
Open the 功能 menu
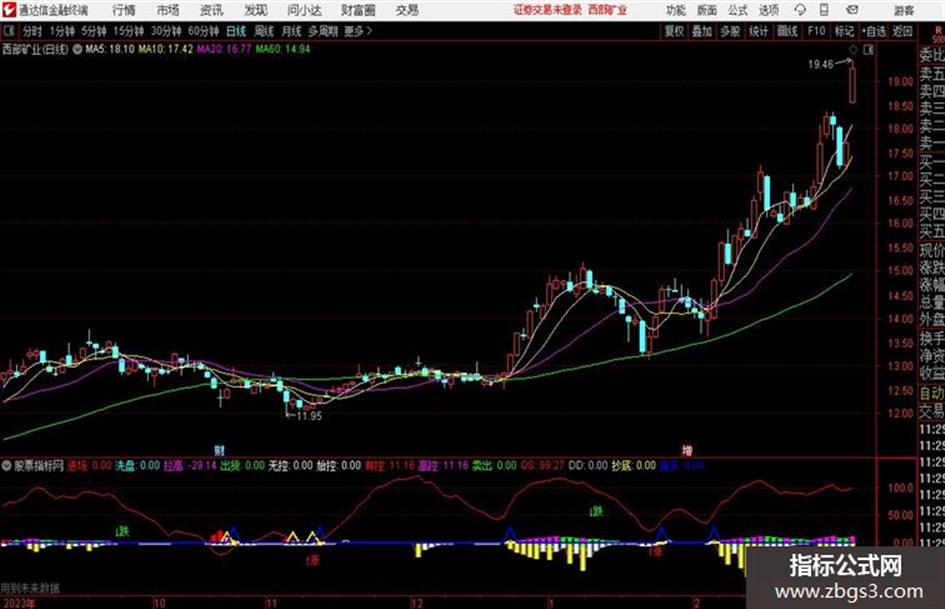coord(676,10)
